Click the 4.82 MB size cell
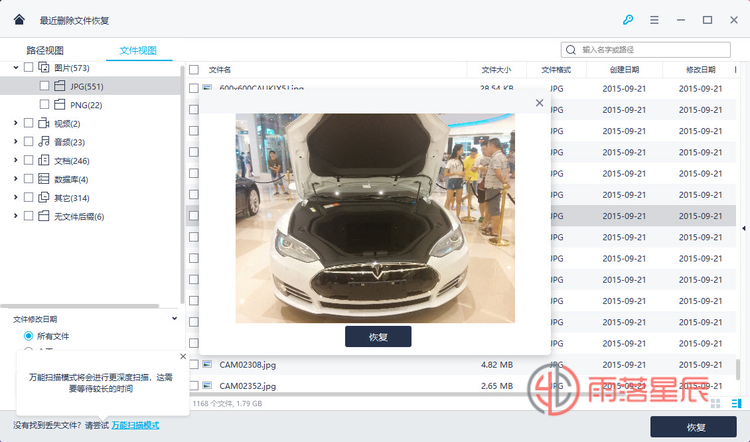Screen dimensions: 750x442 click(x=497, y=365)
